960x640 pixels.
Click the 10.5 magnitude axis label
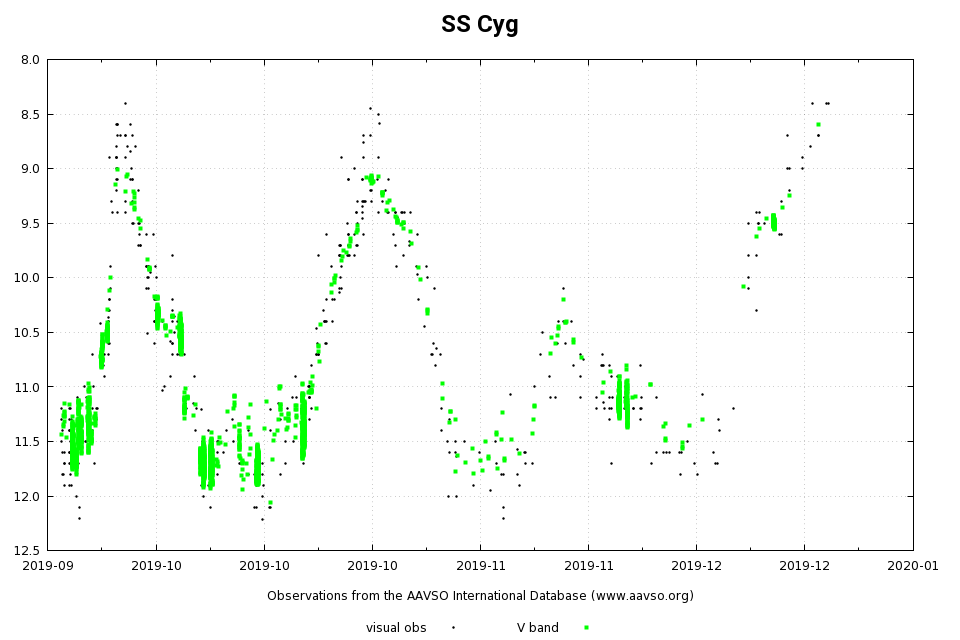coord(27,332)
